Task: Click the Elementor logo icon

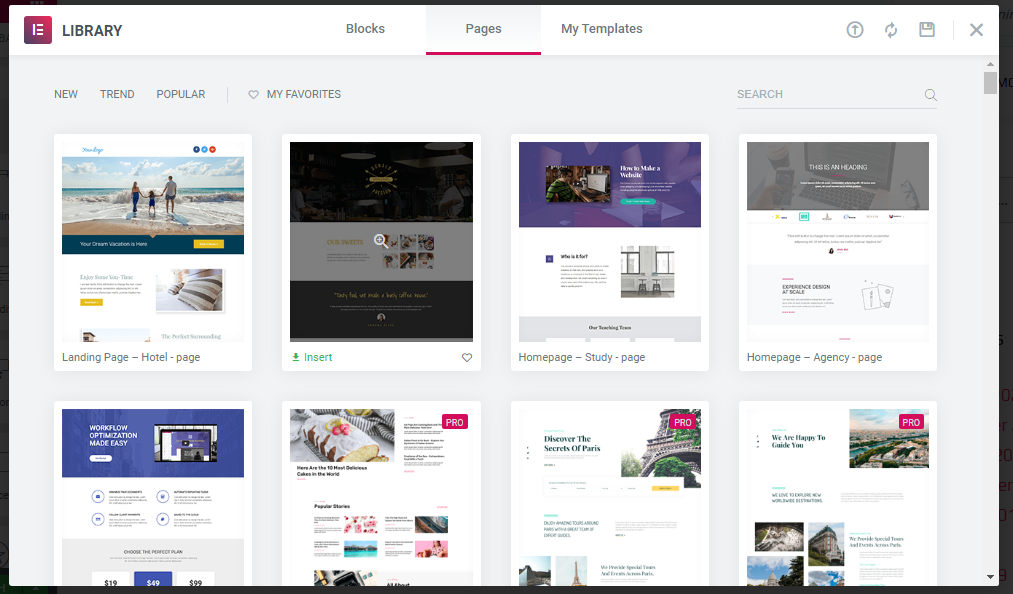Action: 37,30
